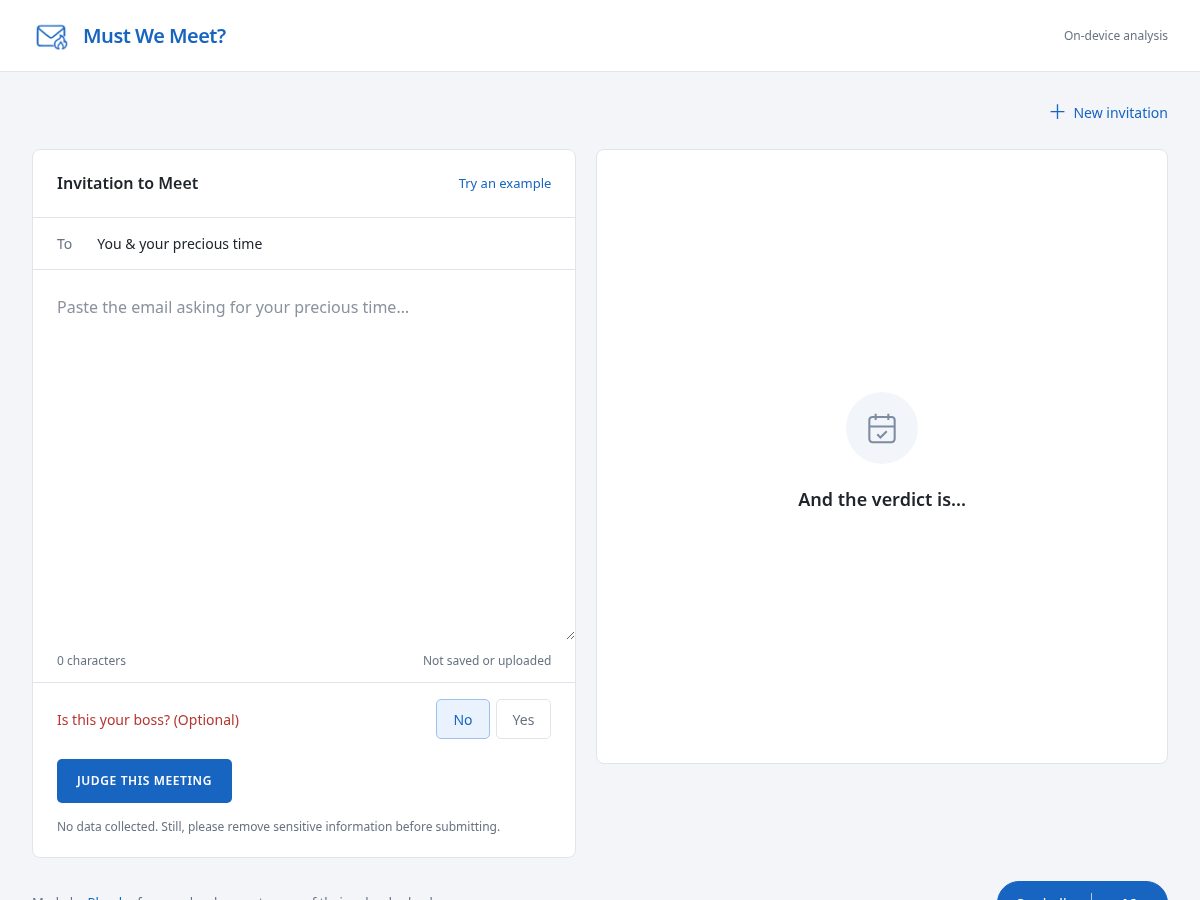Select Yes for the boss question

coord(523,719)
